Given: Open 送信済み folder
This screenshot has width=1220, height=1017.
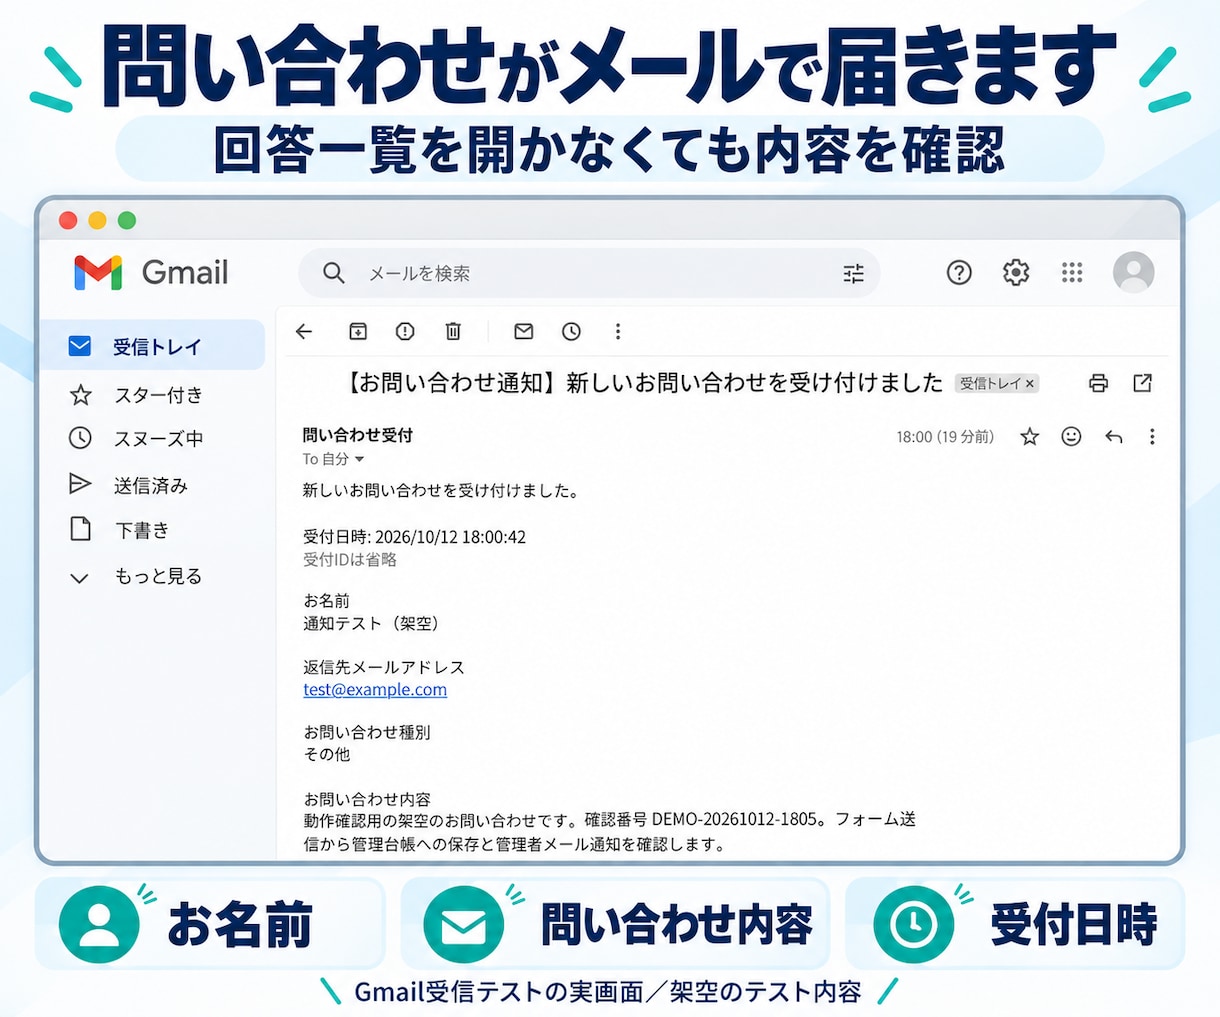Looking at the screenshot, I should click(129, 485).
